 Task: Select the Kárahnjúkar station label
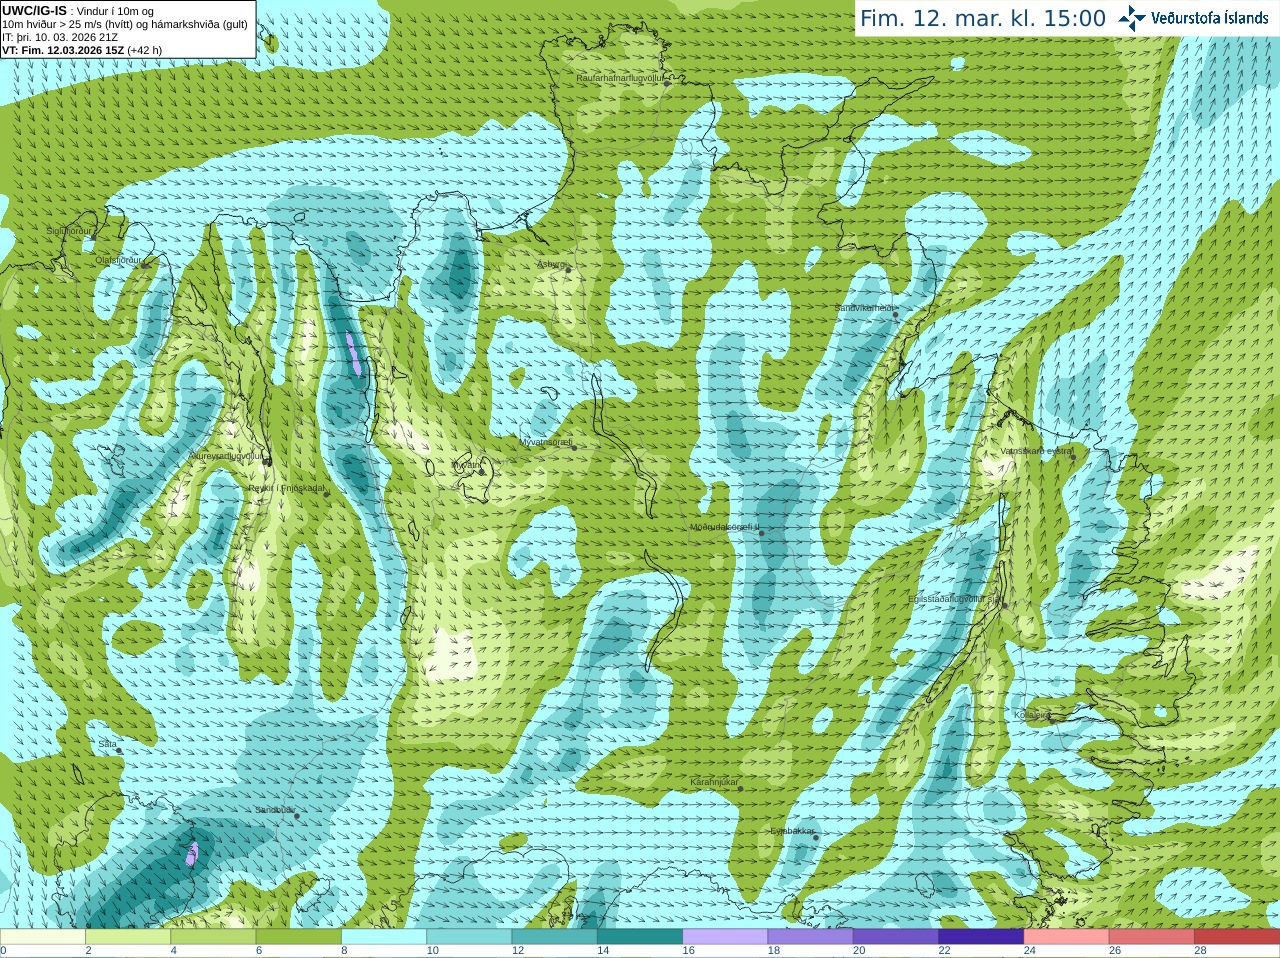coord(714,782)
